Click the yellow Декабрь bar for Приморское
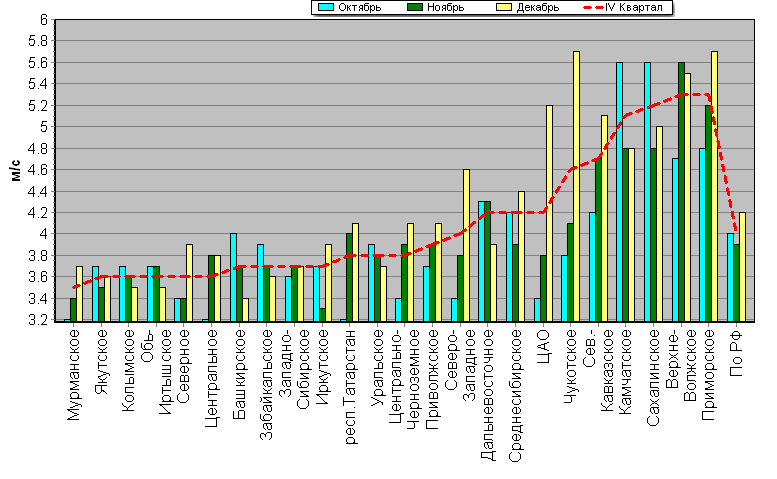The height and width of the screenshot is (479, 777). click(x=715, y=186)
